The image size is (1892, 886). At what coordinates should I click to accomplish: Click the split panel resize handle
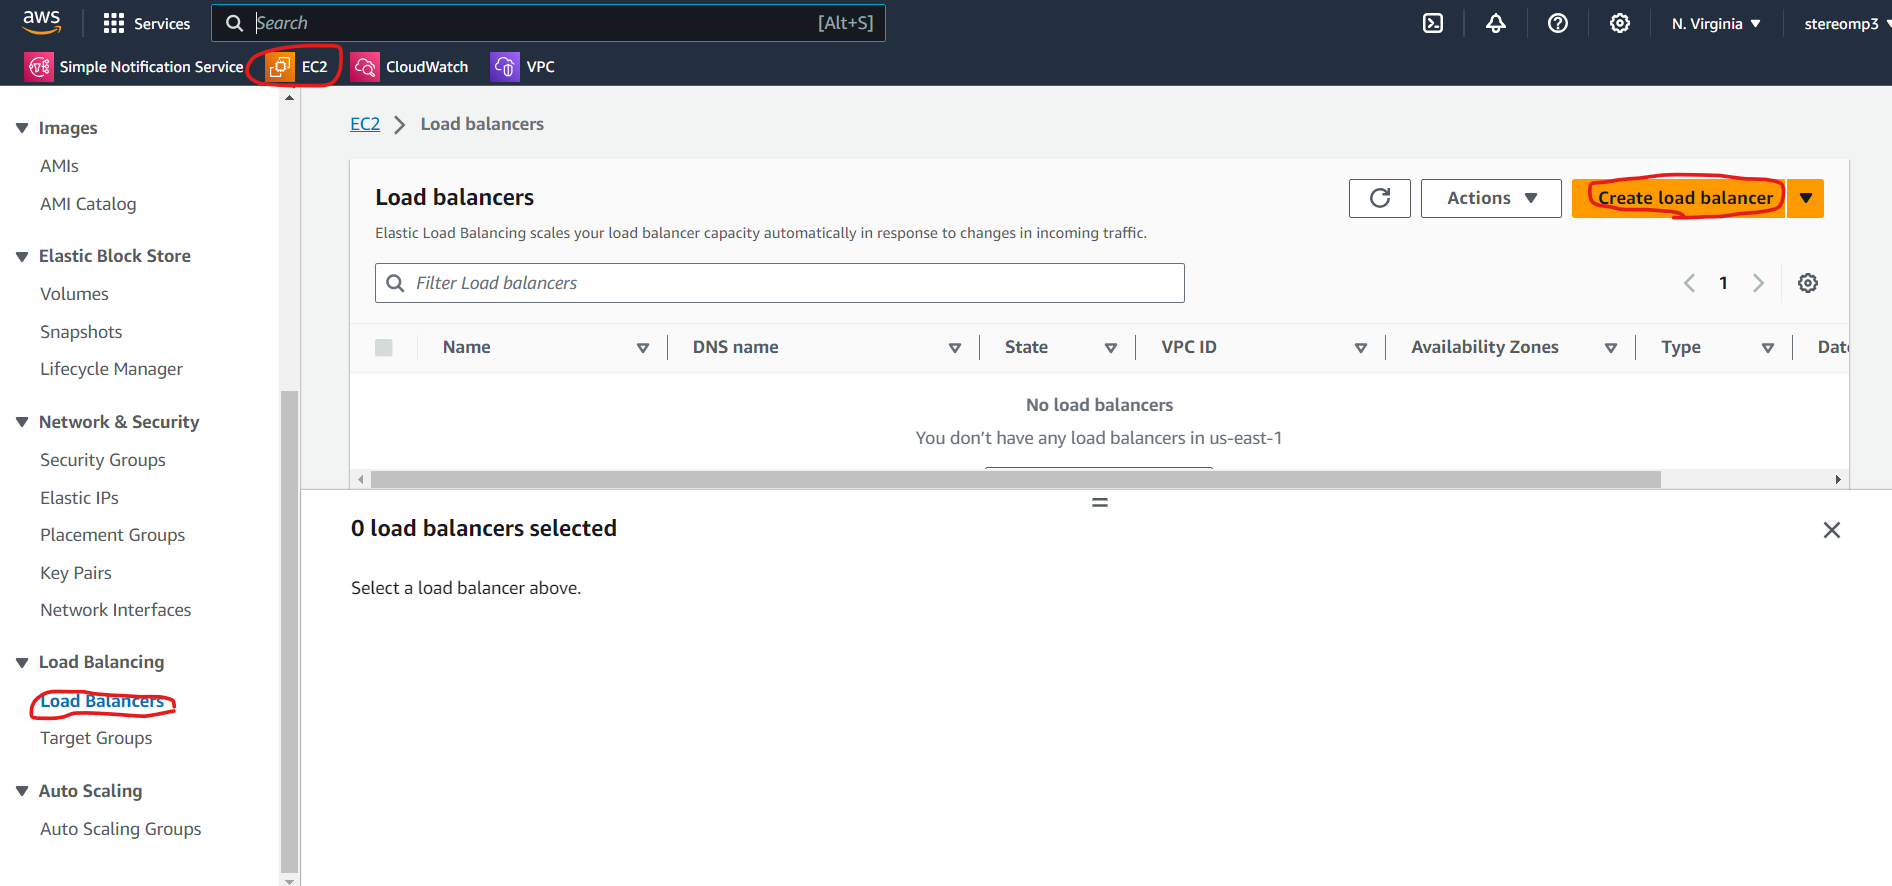tap(1099, 502)
